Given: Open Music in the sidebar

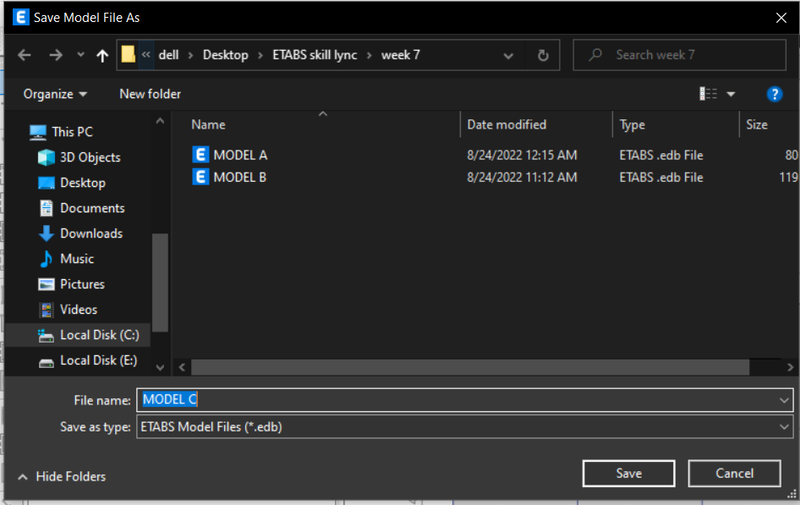Looking at the screenshot, I should click(77, 259).
